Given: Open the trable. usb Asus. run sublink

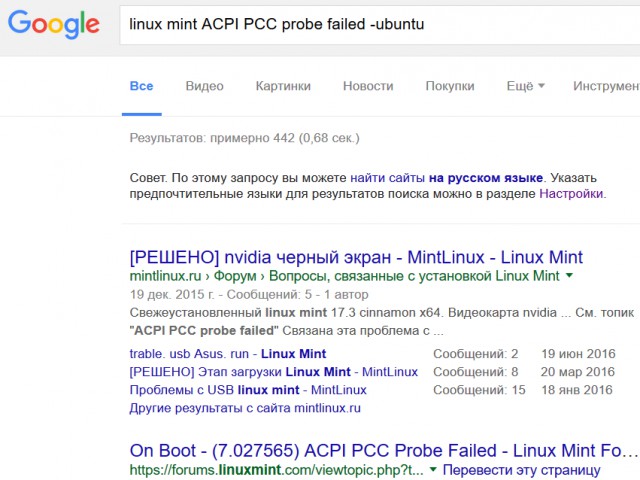Looking at the screenshot, I should (x=228, y=353).
